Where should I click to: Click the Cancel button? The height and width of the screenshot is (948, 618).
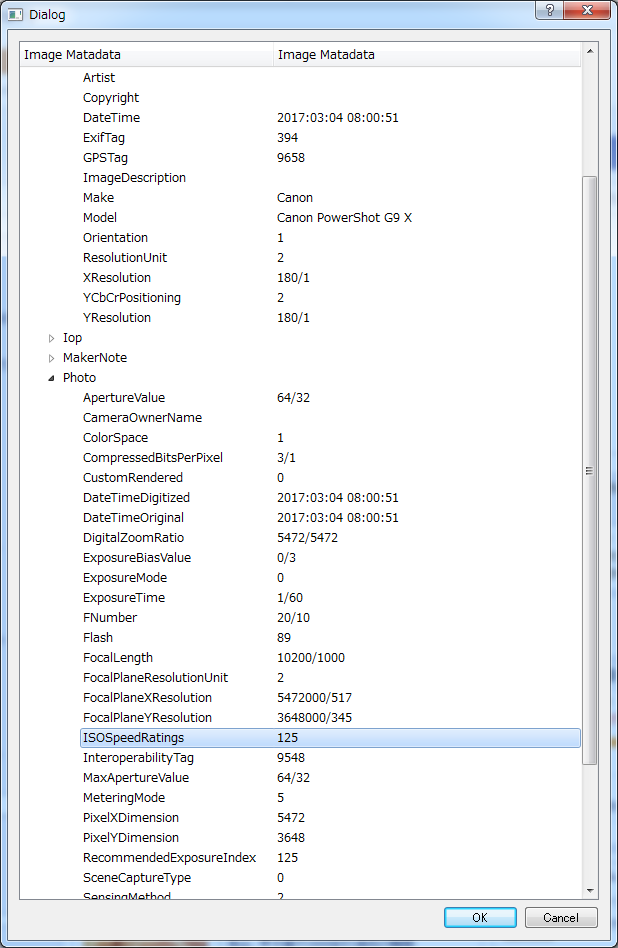coord(561,917)
